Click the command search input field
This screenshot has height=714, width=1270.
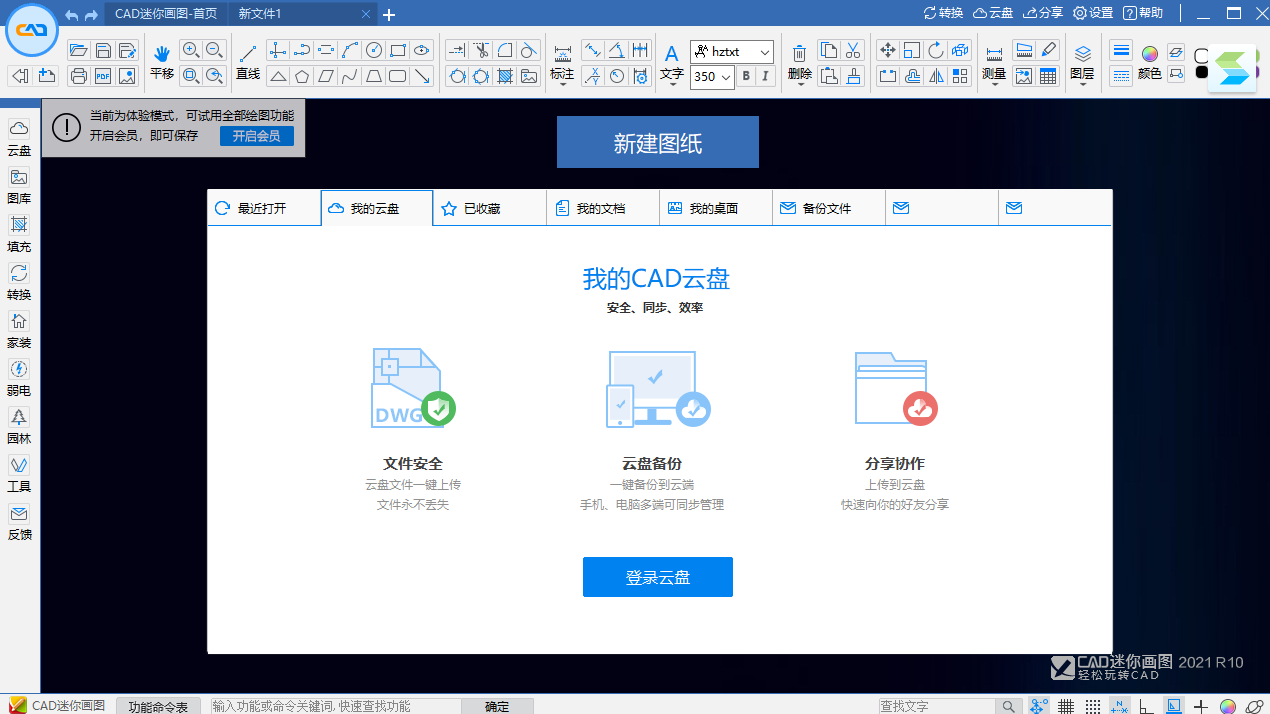click(335, 706)
